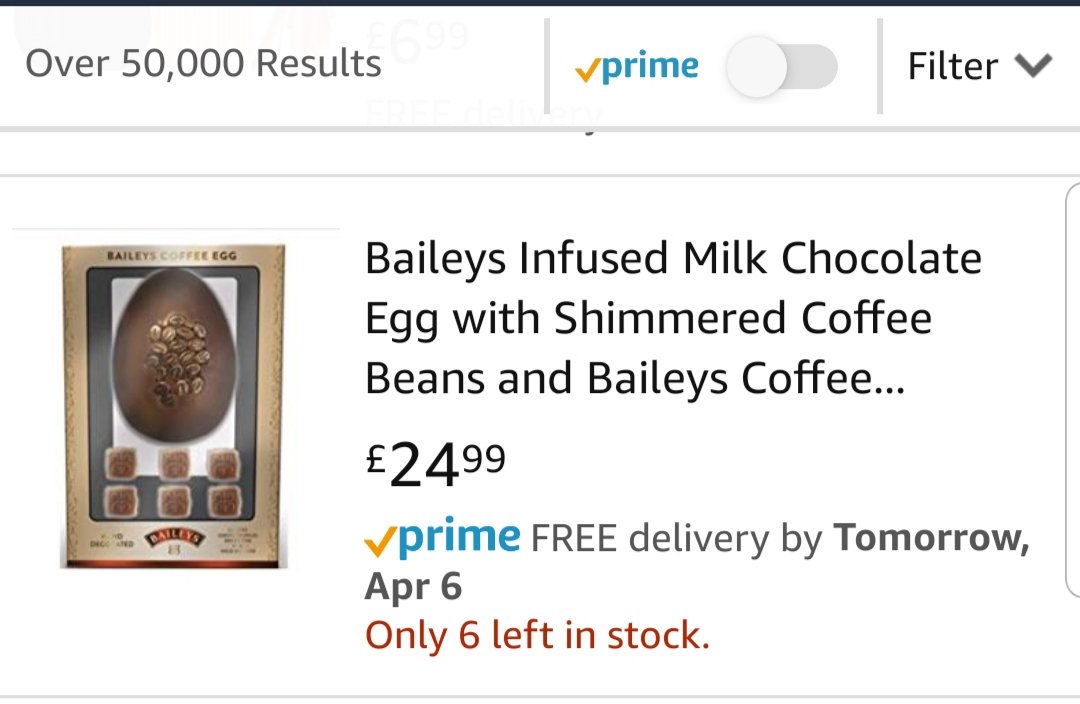Select the Apr 6 delivery date text
Viewport: 1080px width, 704px height.
pos(413,586)
